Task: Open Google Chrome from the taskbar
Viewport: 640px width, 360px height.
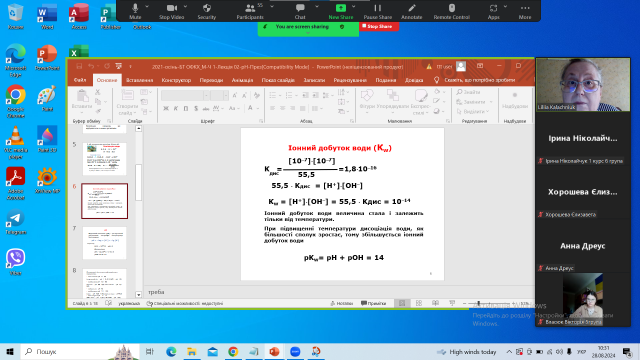Action: (233, 351)
